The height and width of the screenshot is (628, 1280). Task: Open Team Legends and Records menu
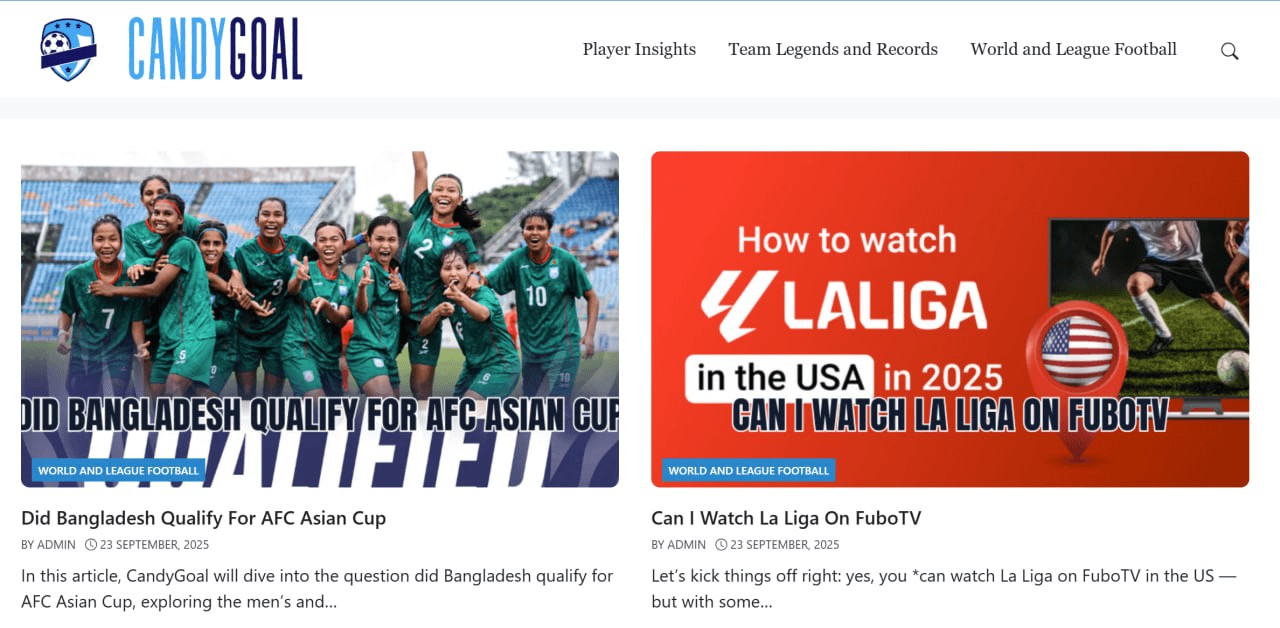coord(833,49)
